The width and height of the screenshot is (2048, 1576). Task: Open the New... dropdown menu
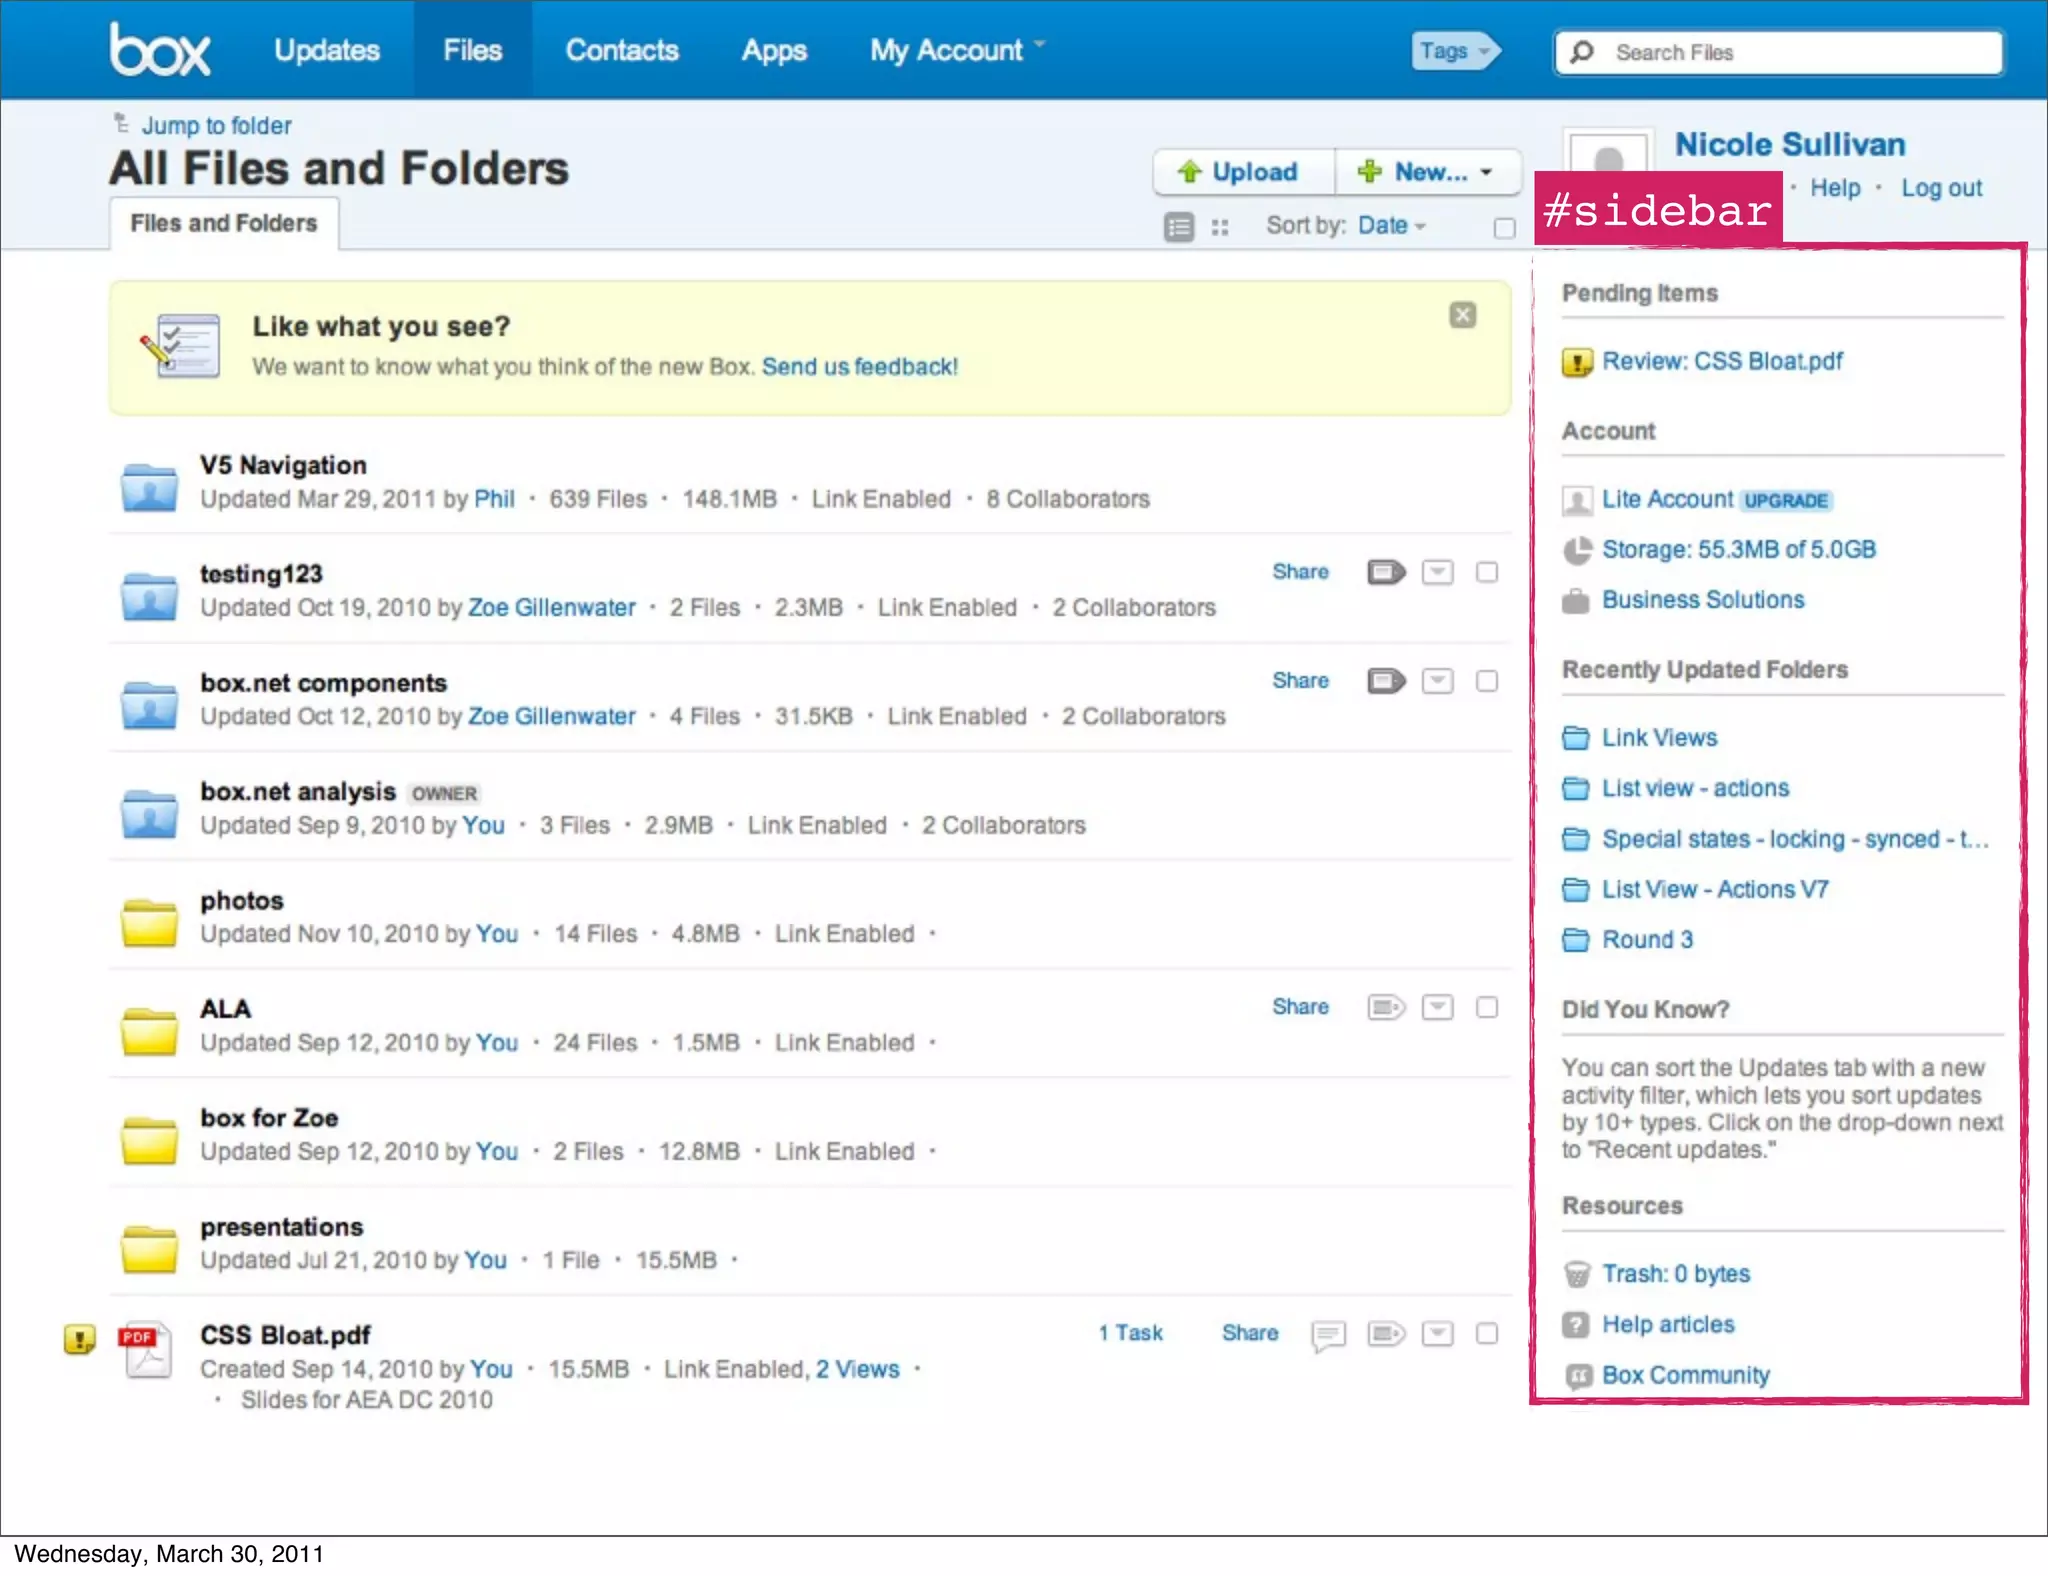tap(1428, 172)
